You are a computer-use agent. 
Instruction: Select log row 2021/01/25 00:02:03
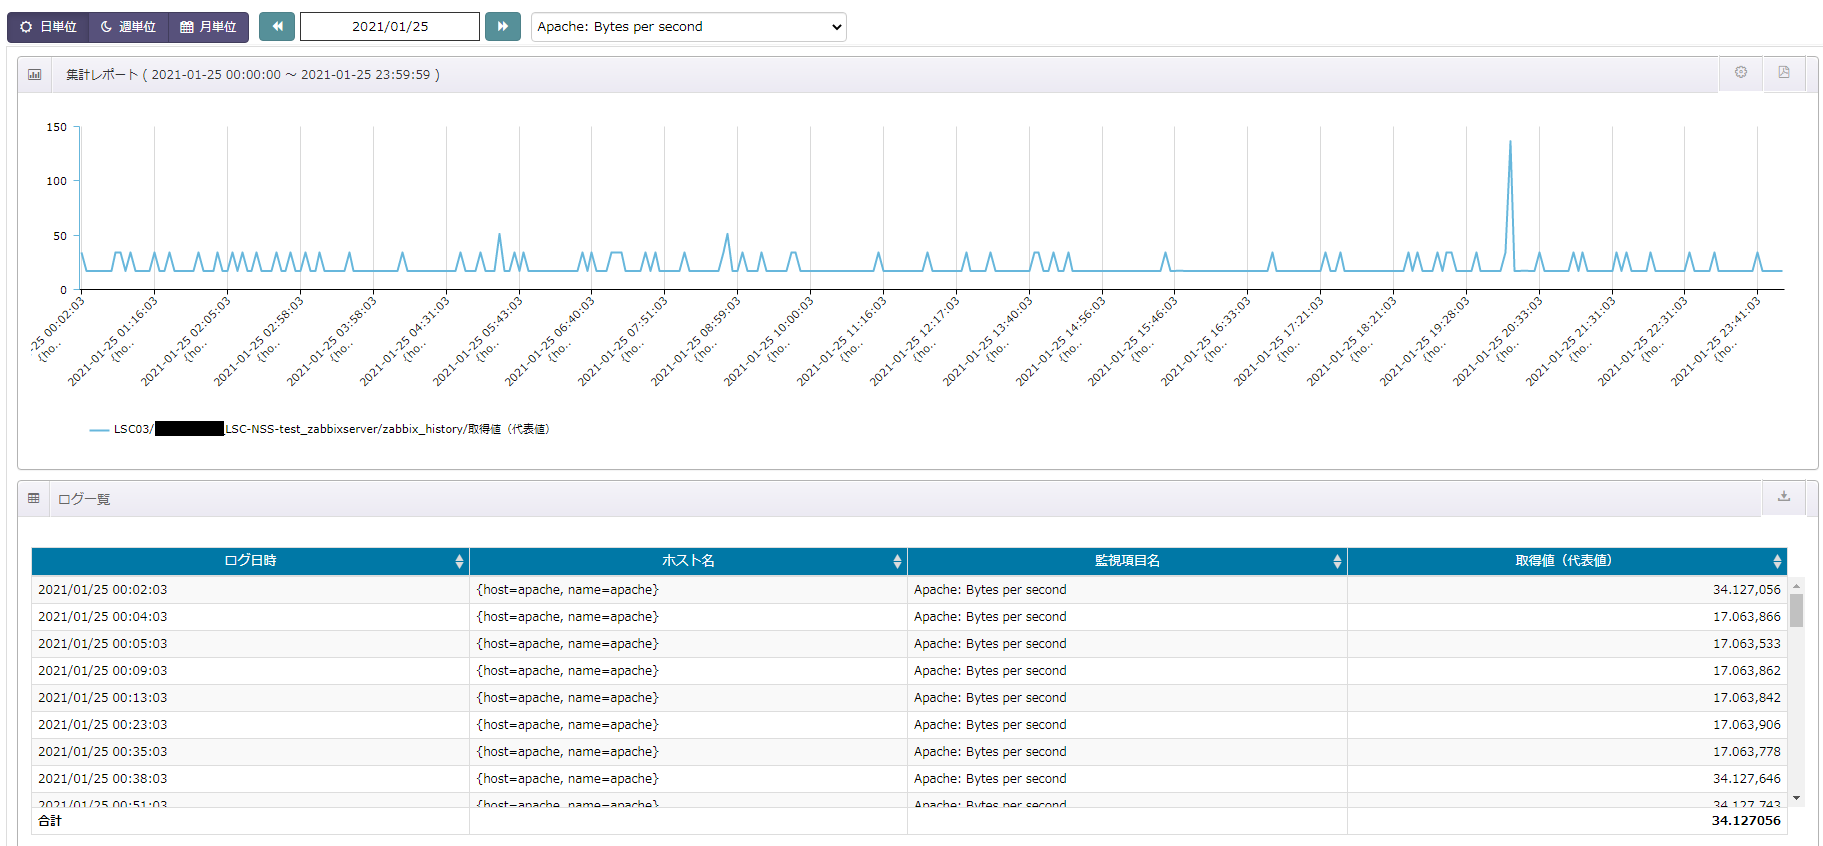click(909, 590)
